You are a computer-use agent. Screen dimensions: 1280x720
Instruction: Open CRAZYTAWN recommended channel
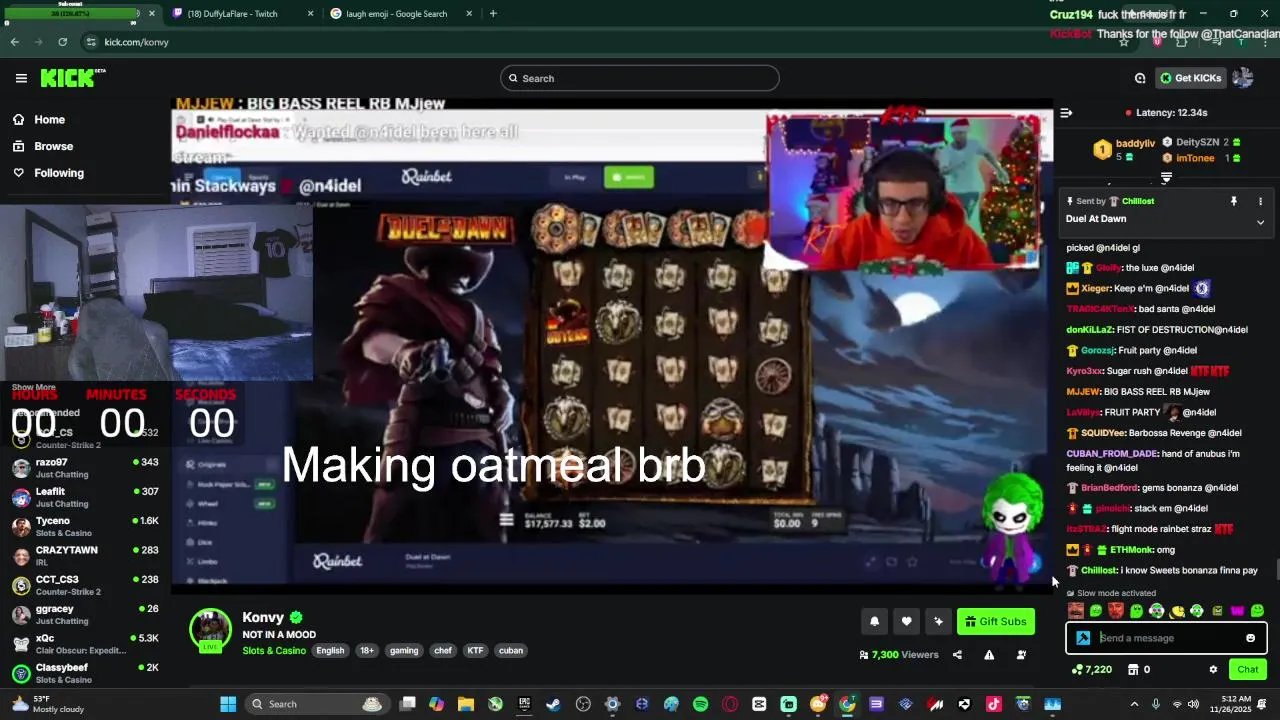tap(85, 556)
